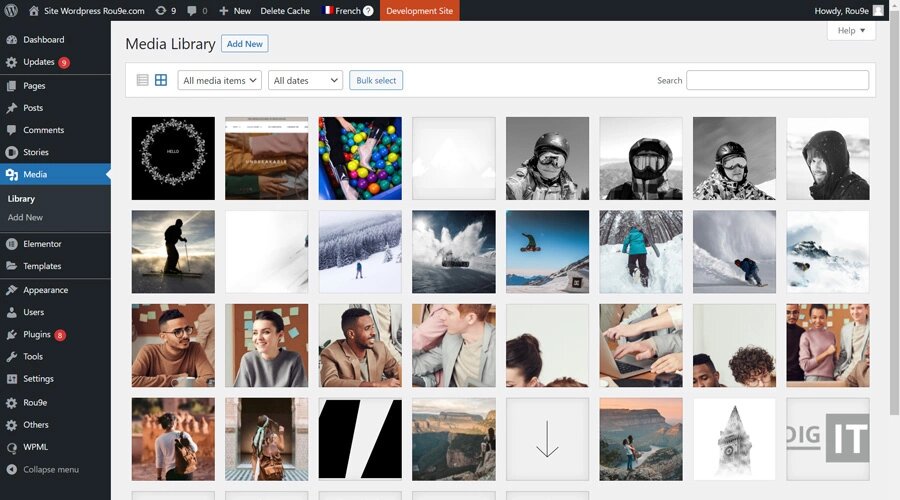Click the French flag icon
The width and height of the screenshot is (900, 500).
(x=328, y=10)
